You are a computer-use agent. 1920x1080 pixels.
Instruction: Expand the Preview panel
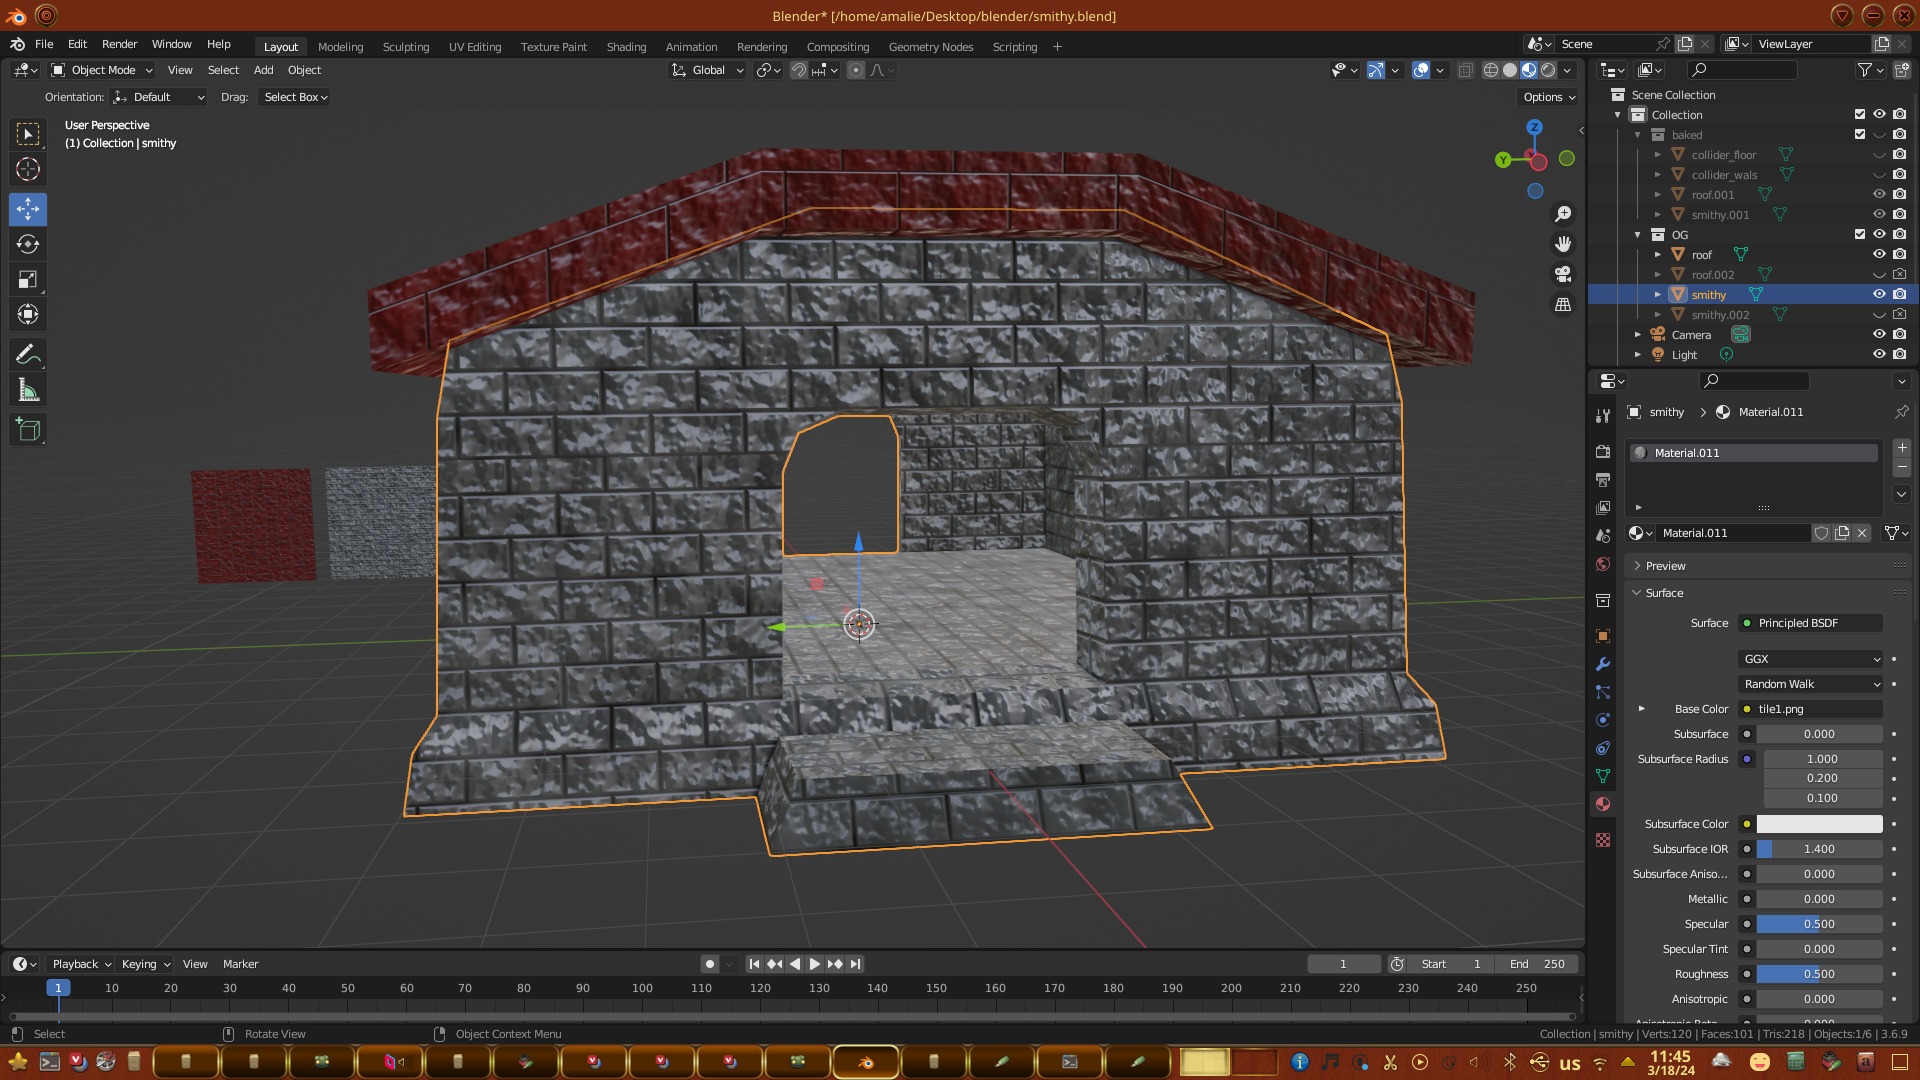[x=1665, y=566]
